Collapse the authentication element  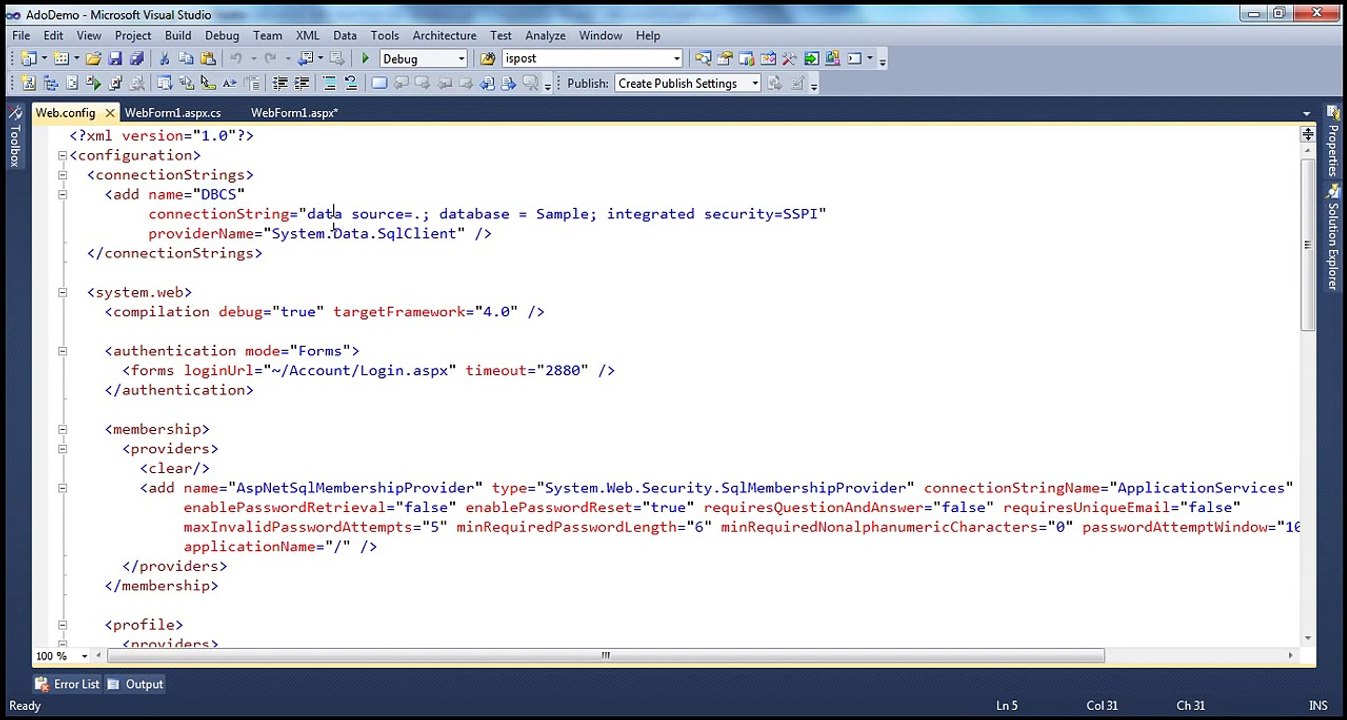pyautogui.click(x=62, y=351)
